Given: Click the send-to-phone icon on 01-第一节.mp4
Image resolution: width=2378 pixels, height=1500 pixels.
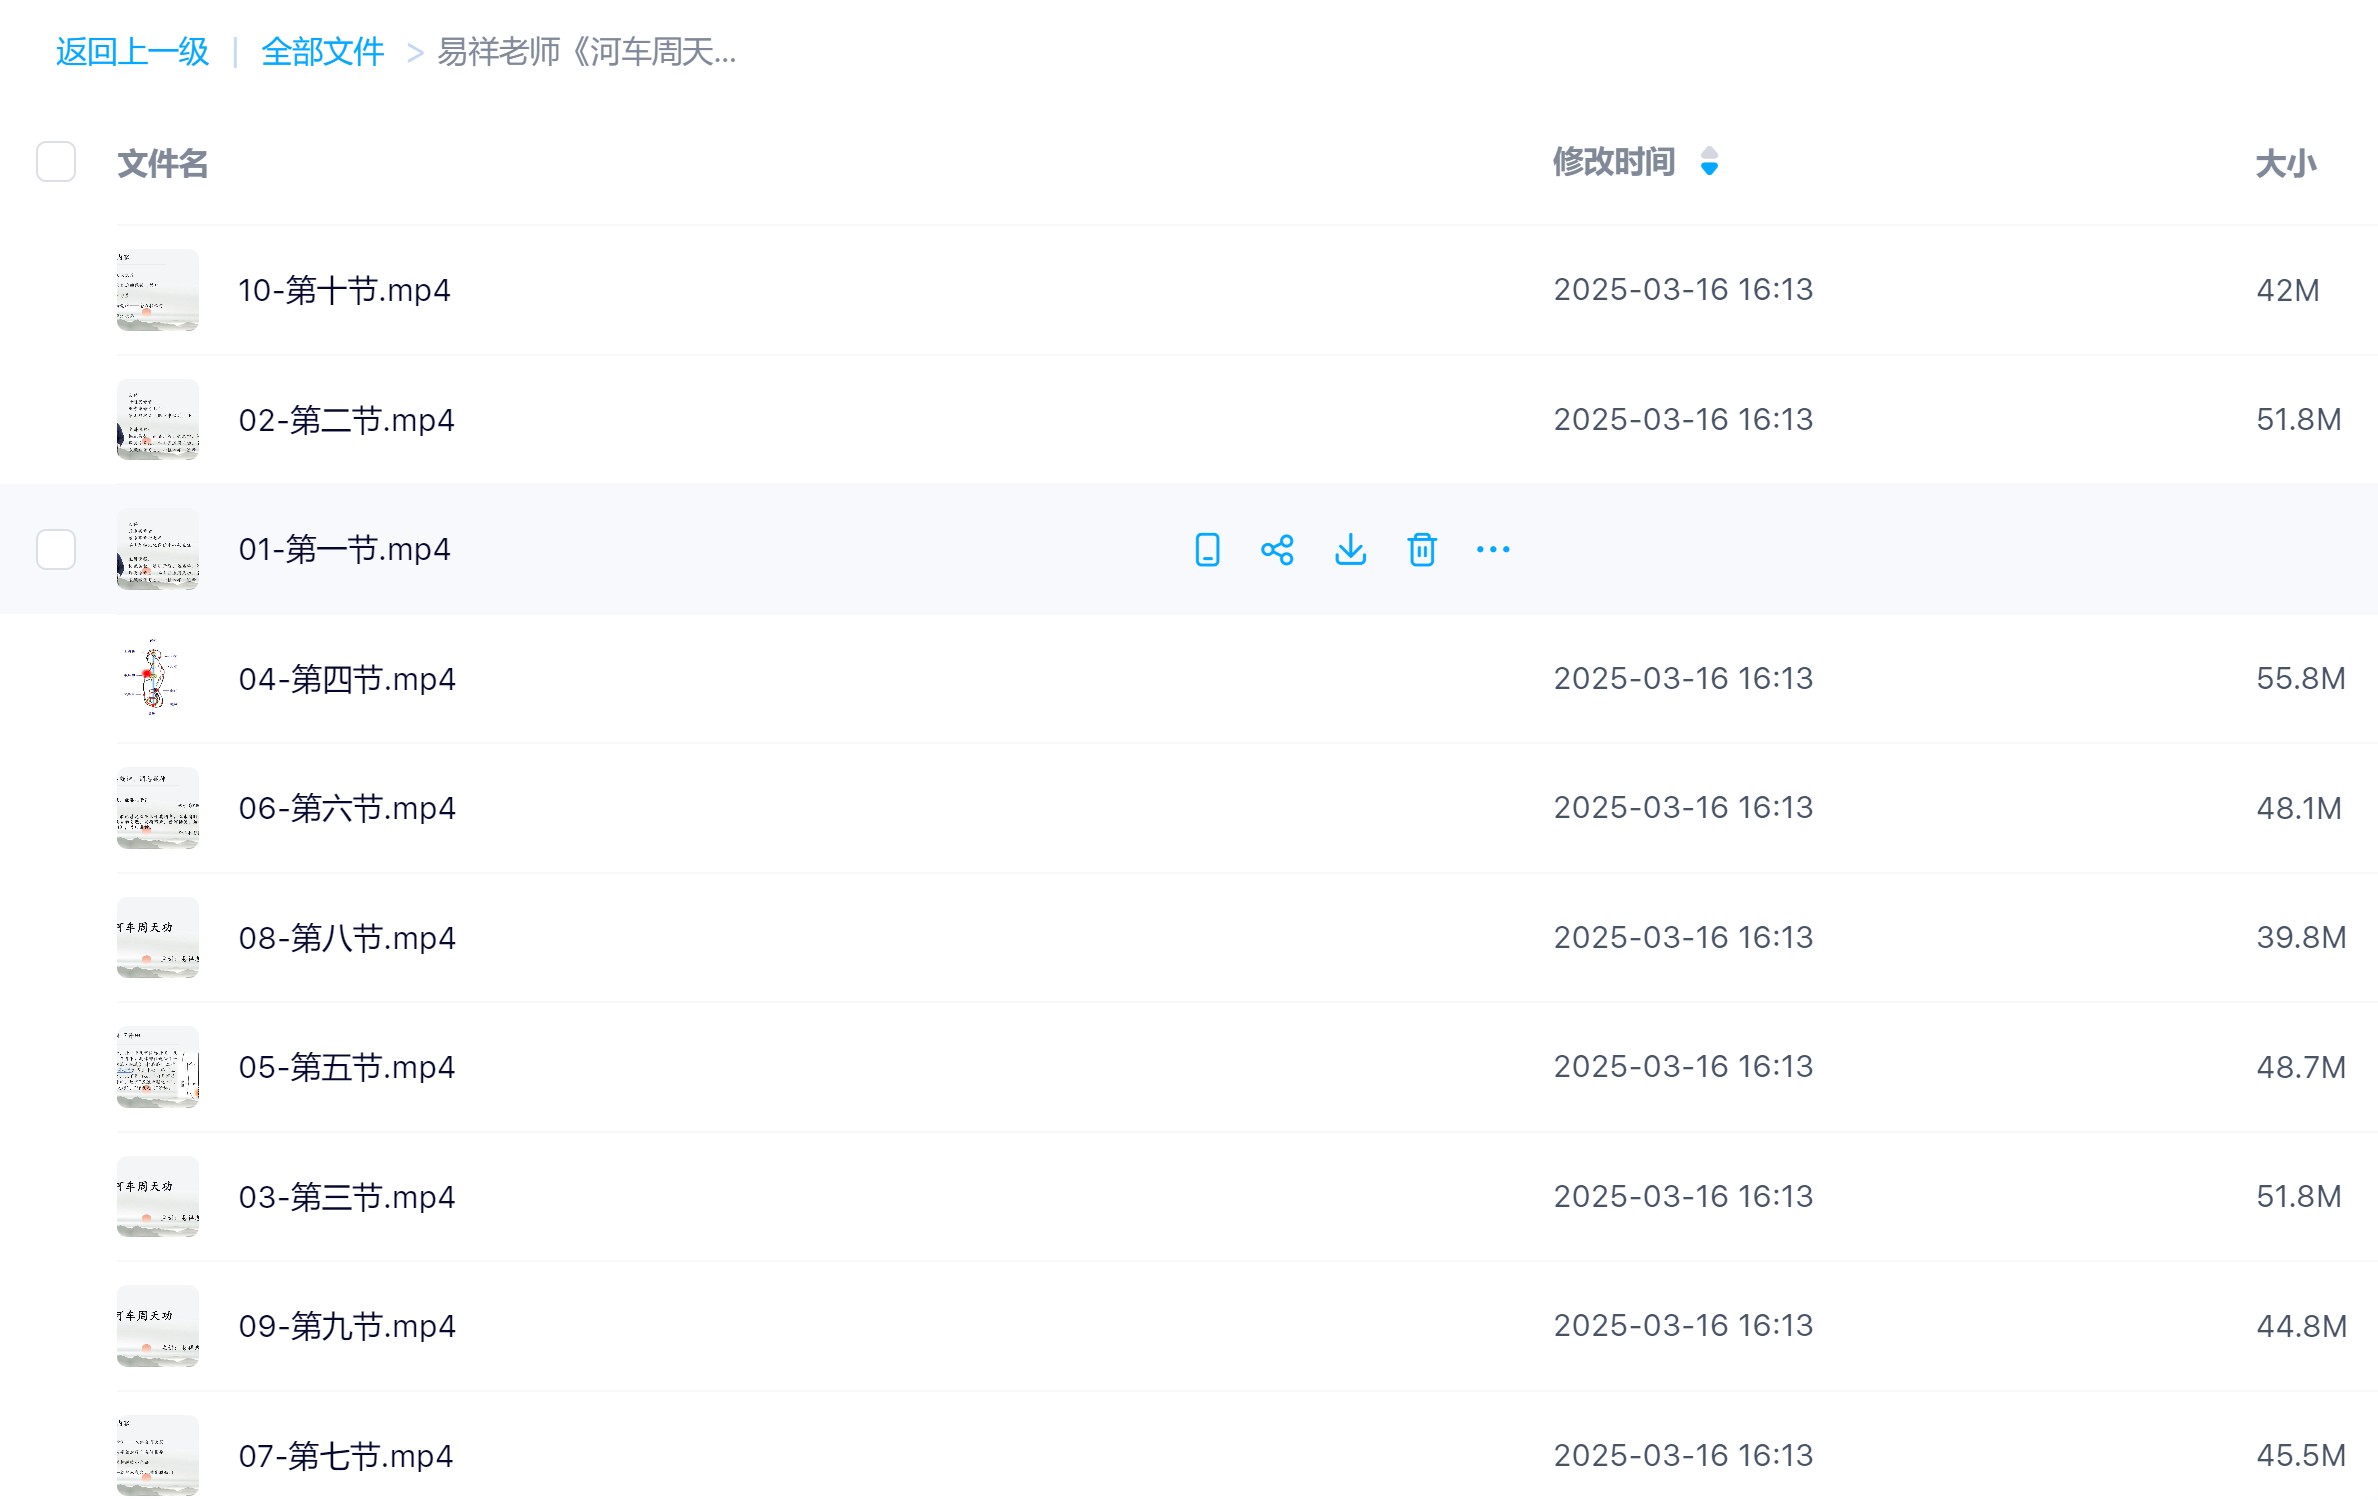Looking at the screenshot, I should (x=1207, y=549).
